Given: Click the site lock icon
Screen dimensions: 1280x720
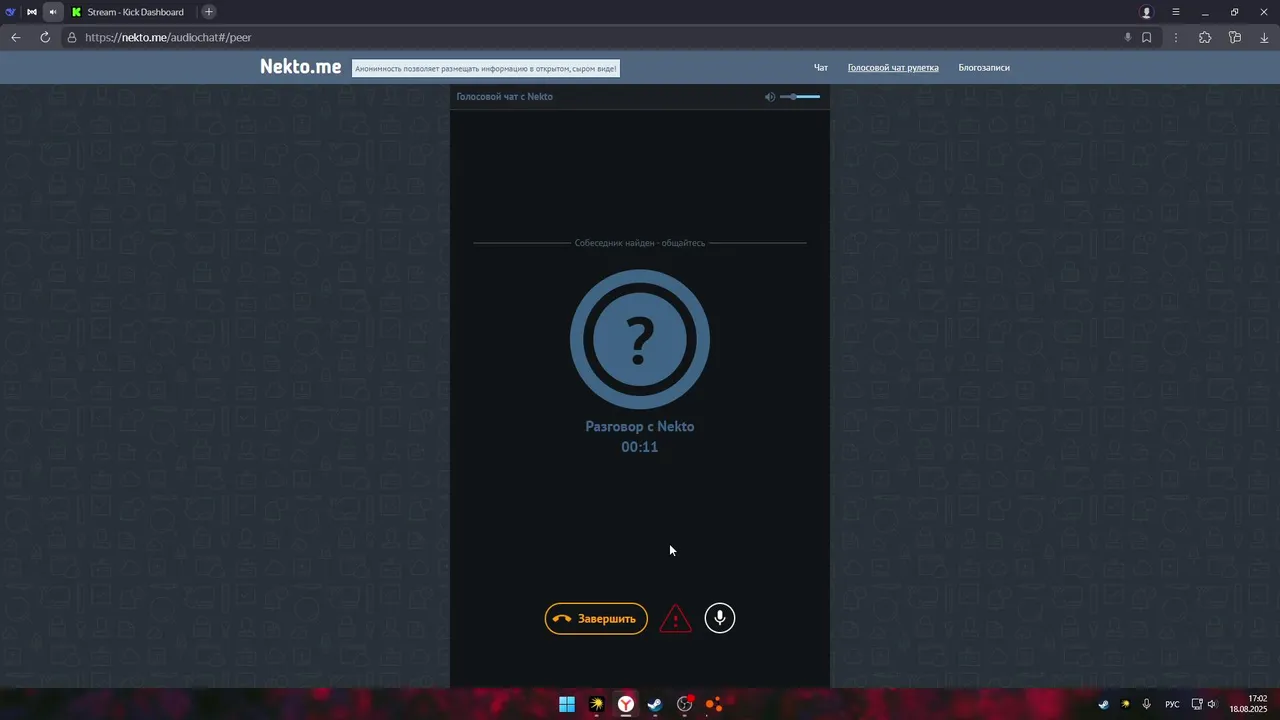Looking at the screenshot, I should click(x=72, y=38).
